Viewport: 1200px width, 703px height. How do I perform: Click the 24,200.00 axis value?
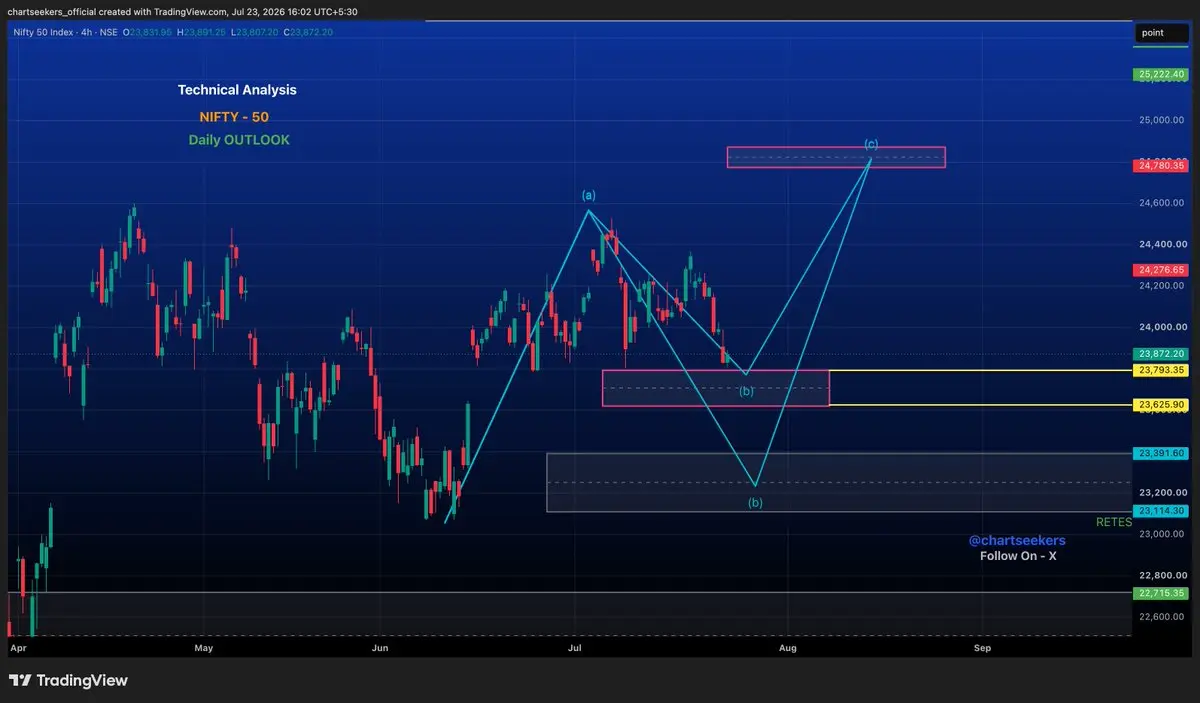1161,286
